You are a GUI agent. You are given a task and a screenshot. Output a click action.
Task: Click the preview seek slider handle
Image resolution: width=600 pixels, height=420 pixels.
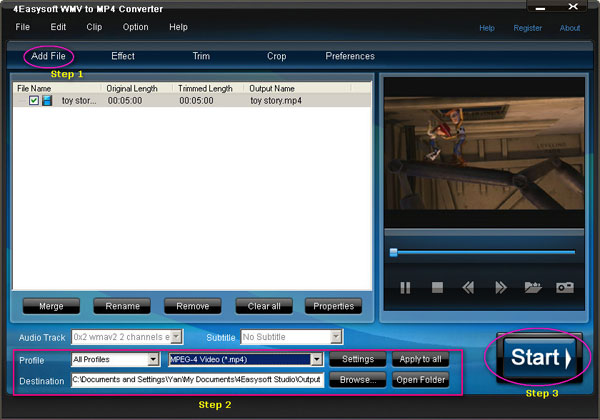tap(393, 252)
